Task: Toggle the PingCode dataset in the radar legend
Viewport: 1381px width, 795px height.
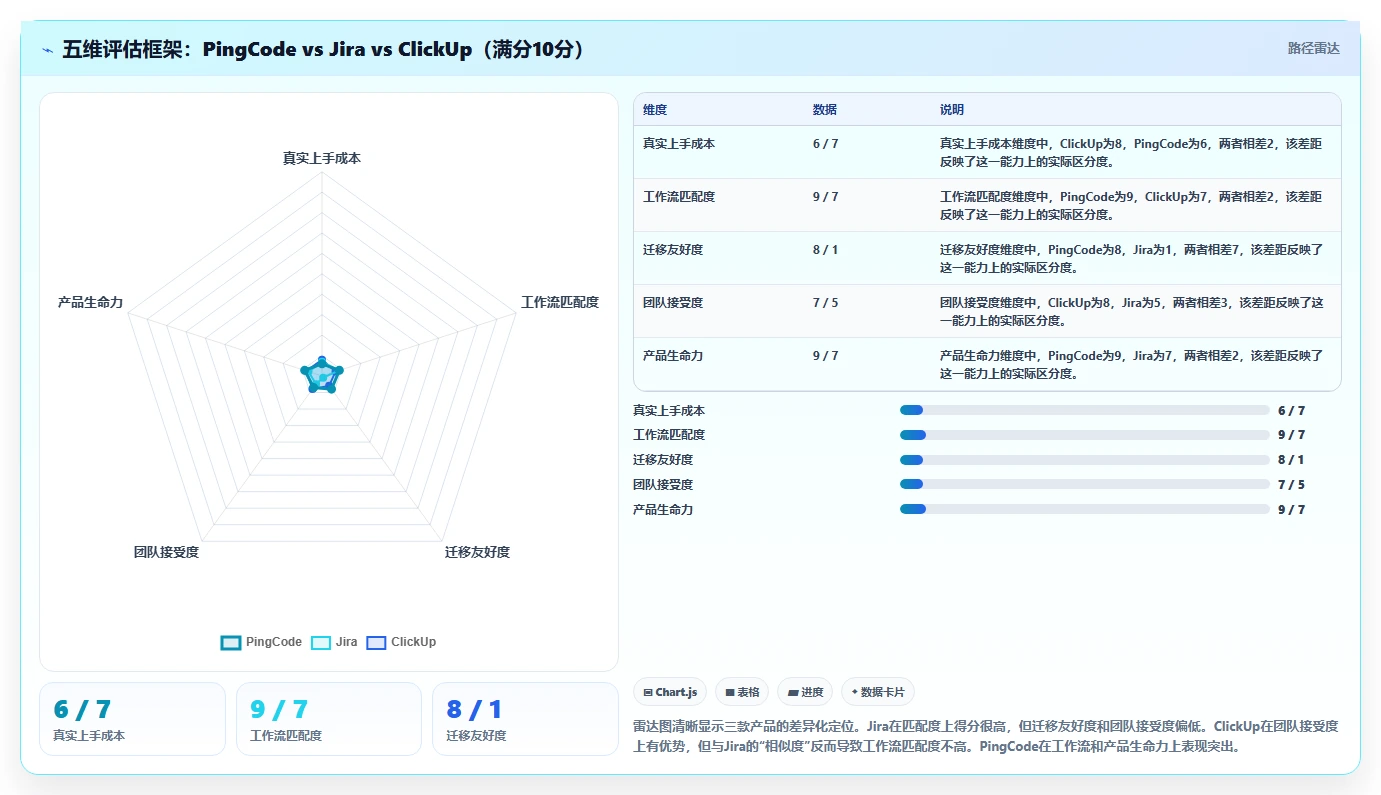Action: [261, 642]
